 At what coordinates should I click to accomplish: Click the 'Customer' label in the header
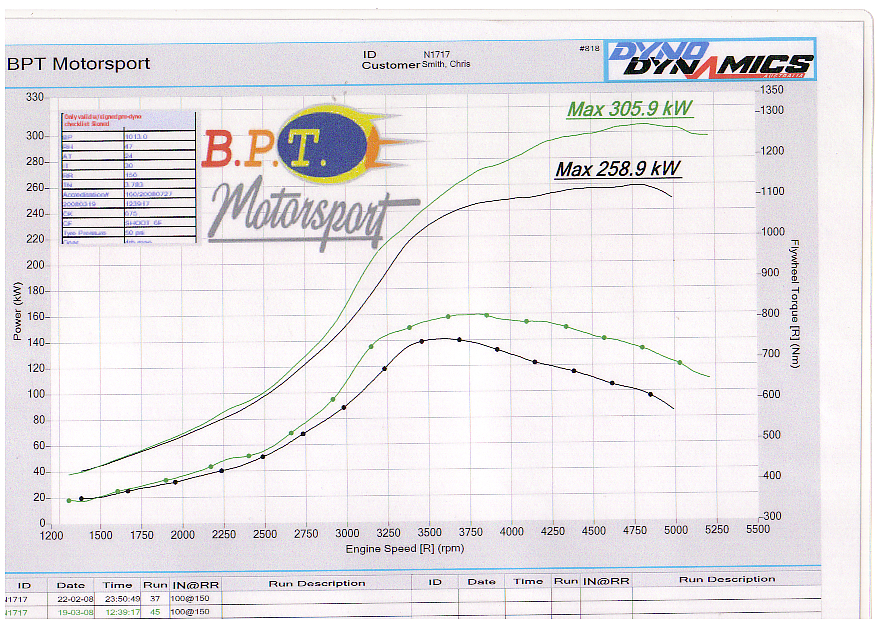(391, 65)
